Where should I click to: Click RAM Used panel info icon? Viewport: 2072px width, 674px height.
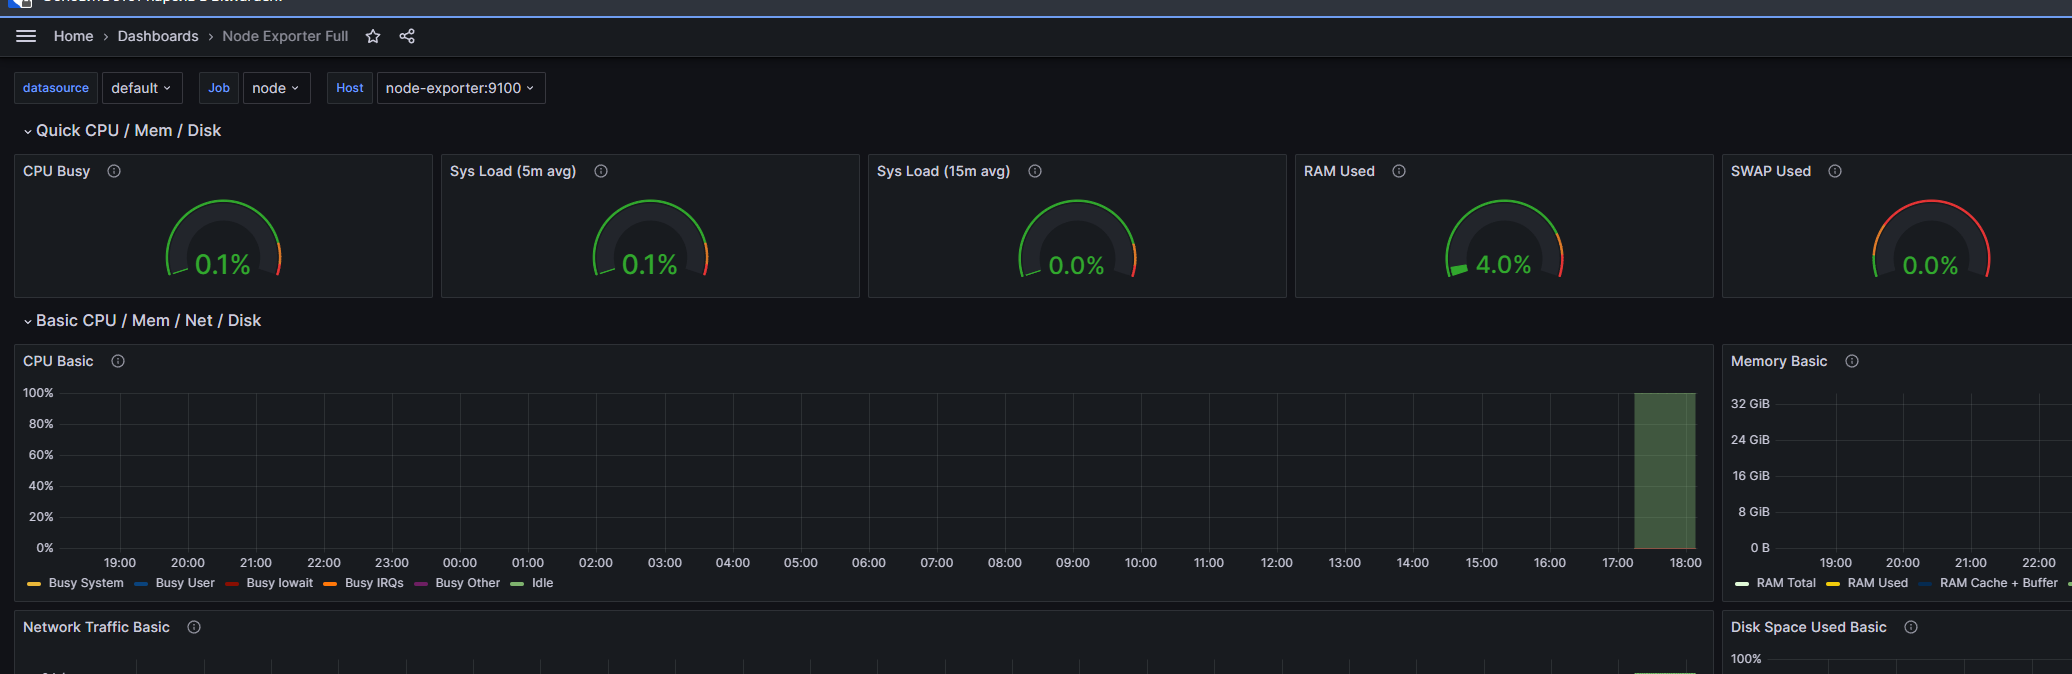pos(1399,171)
